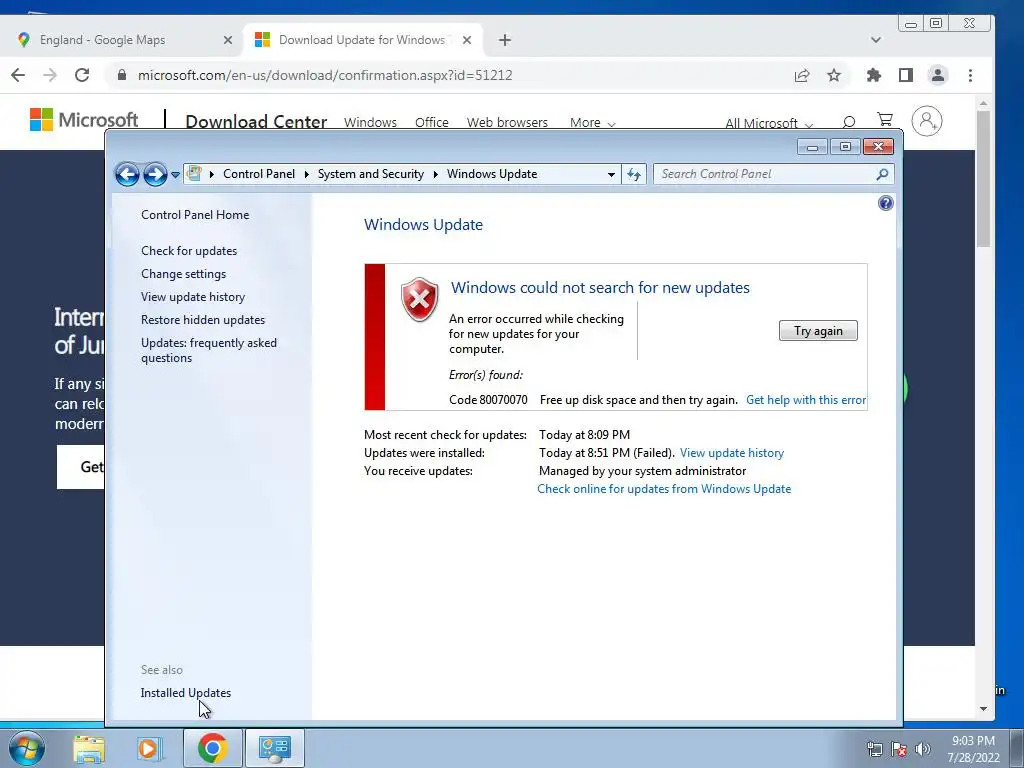
Task: Open Download Center heading link
Action: 256,121
